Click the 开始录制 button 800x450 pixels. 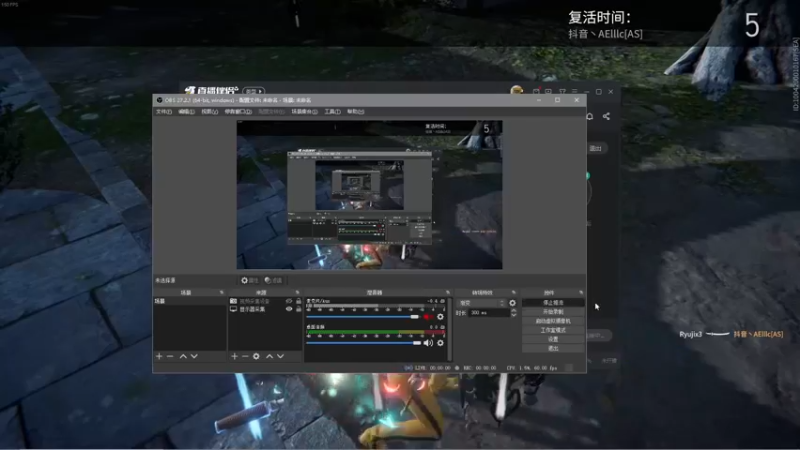(x=553, y=312)
